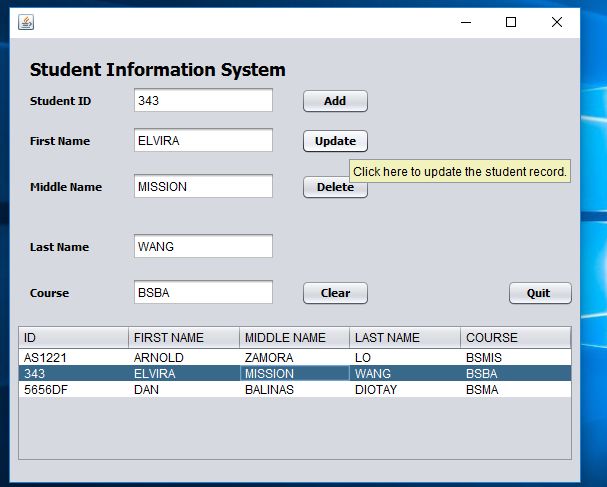Select table cell DIOTAY
The width and height of the screenshot is (607, 487).
coord(405,389)
